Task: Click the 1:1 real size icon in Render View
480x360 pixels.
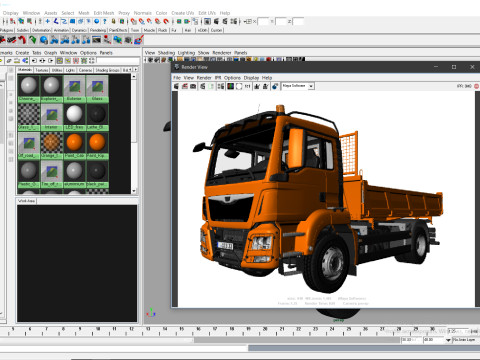Action: point(247,86)
